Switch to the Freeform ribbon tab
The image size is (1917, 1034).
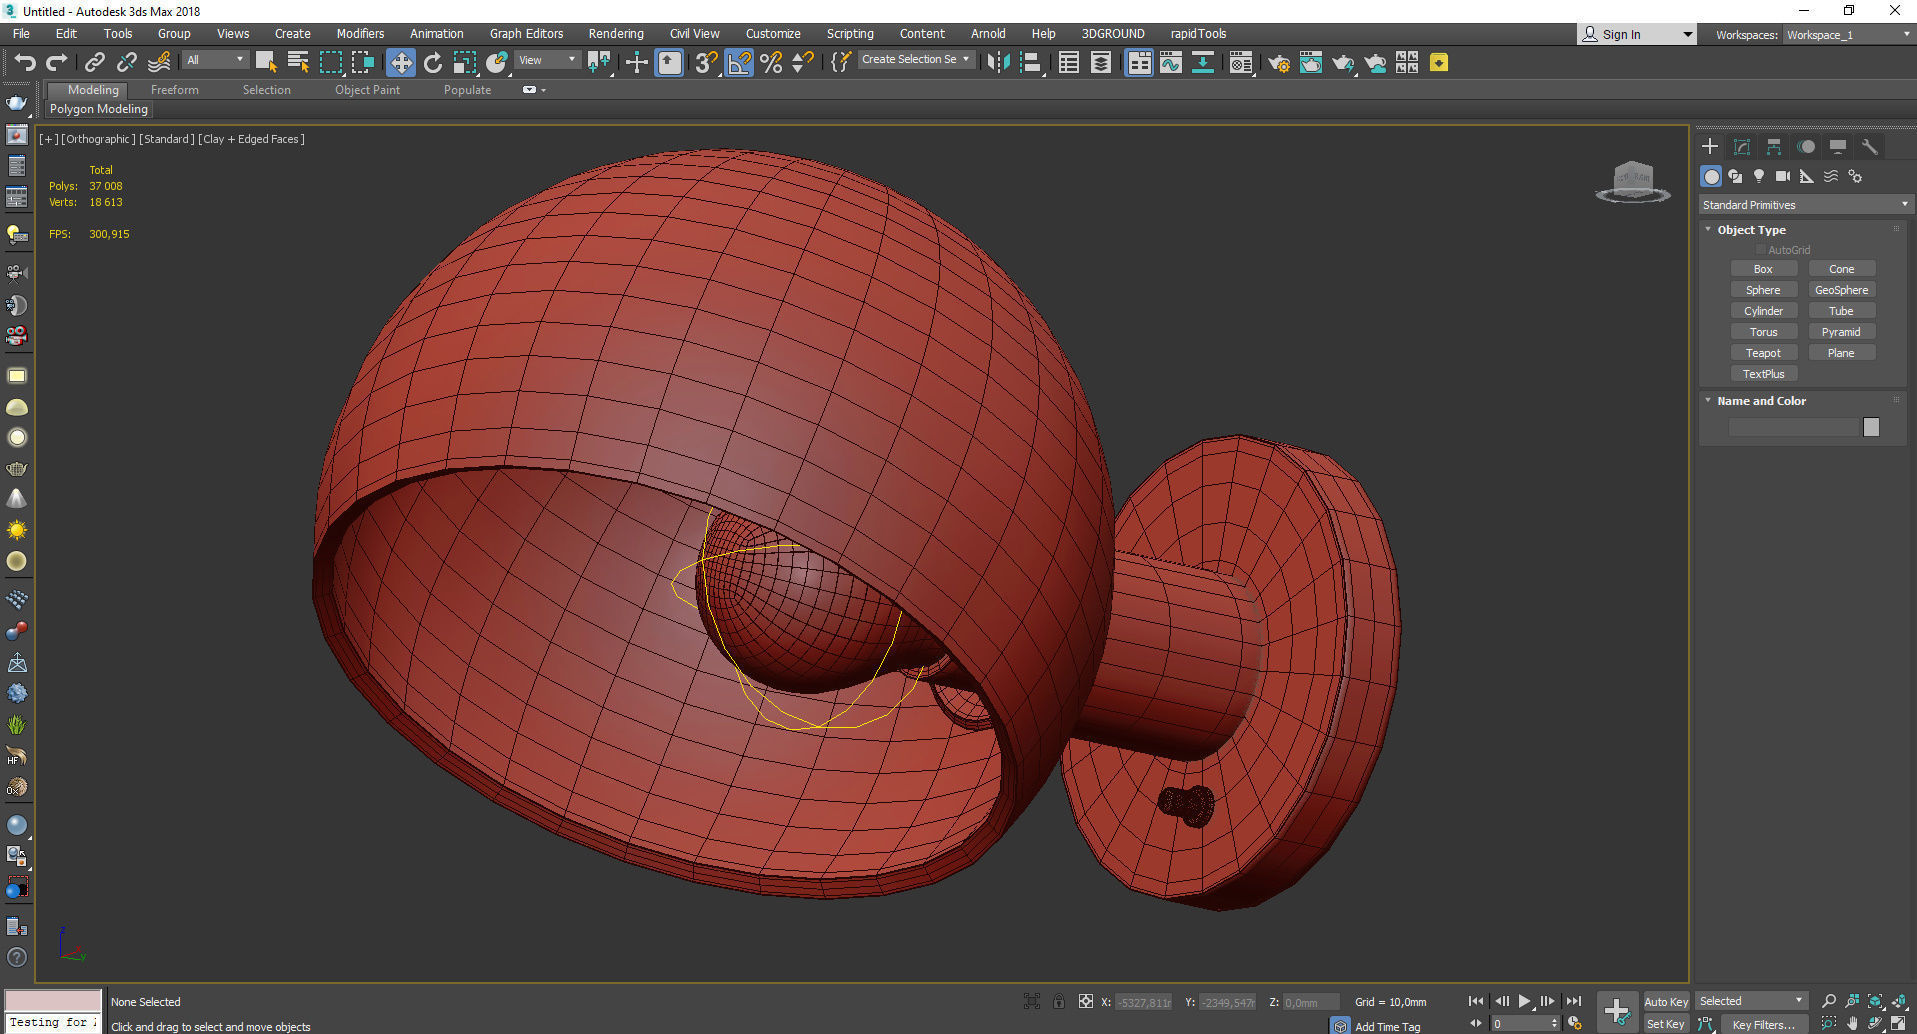[175, 90]
